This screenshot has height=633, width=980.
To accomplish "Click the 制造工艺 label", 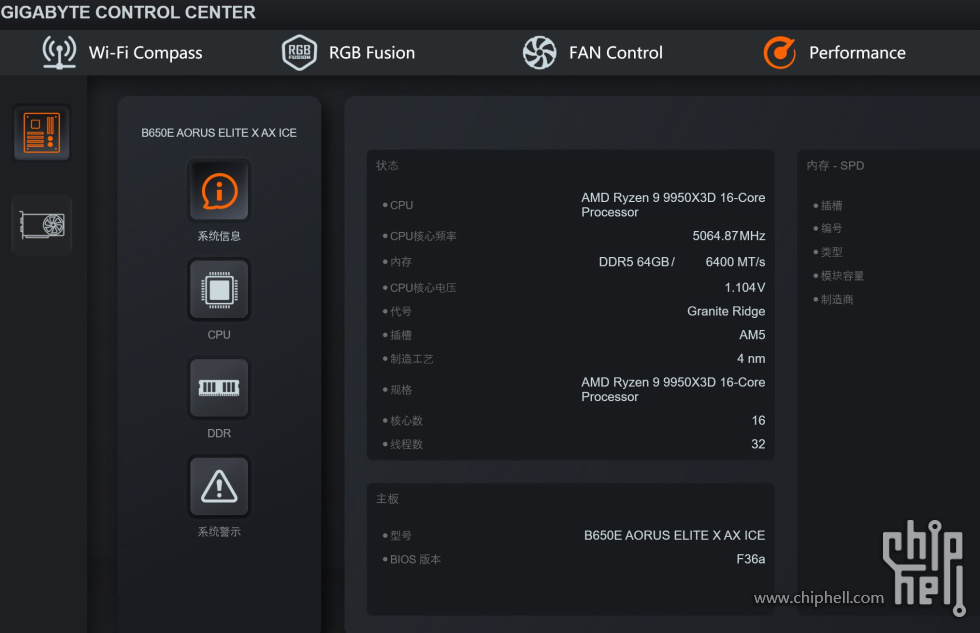I will 411,359.
